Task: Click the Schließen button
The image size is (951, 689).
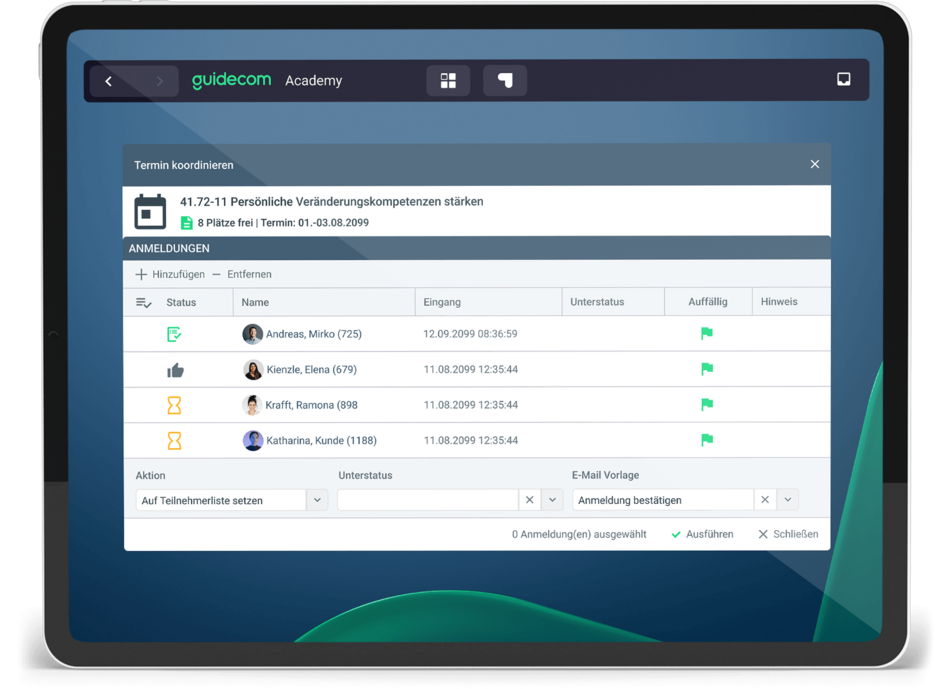Action: coord(788,534)
